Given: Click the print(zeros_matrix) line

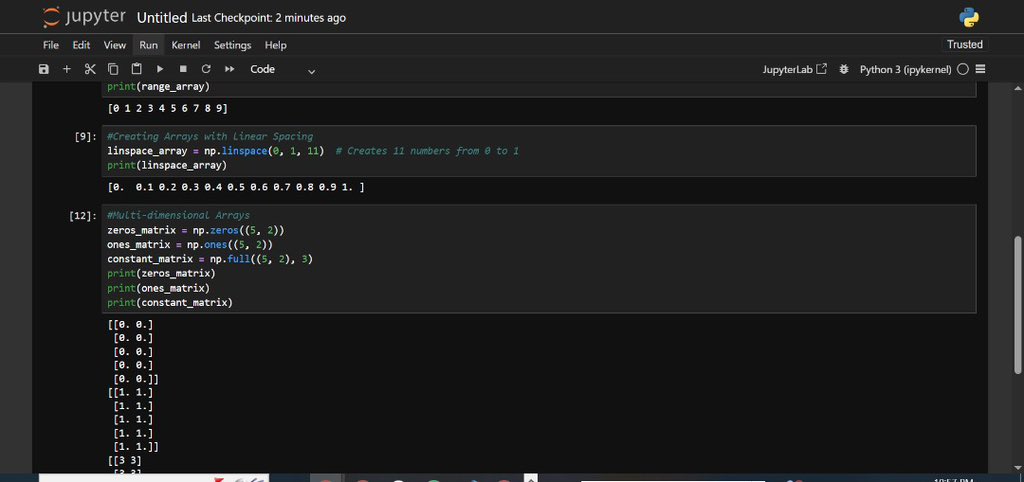Looking at the screenshot, I should coord(161,274).
